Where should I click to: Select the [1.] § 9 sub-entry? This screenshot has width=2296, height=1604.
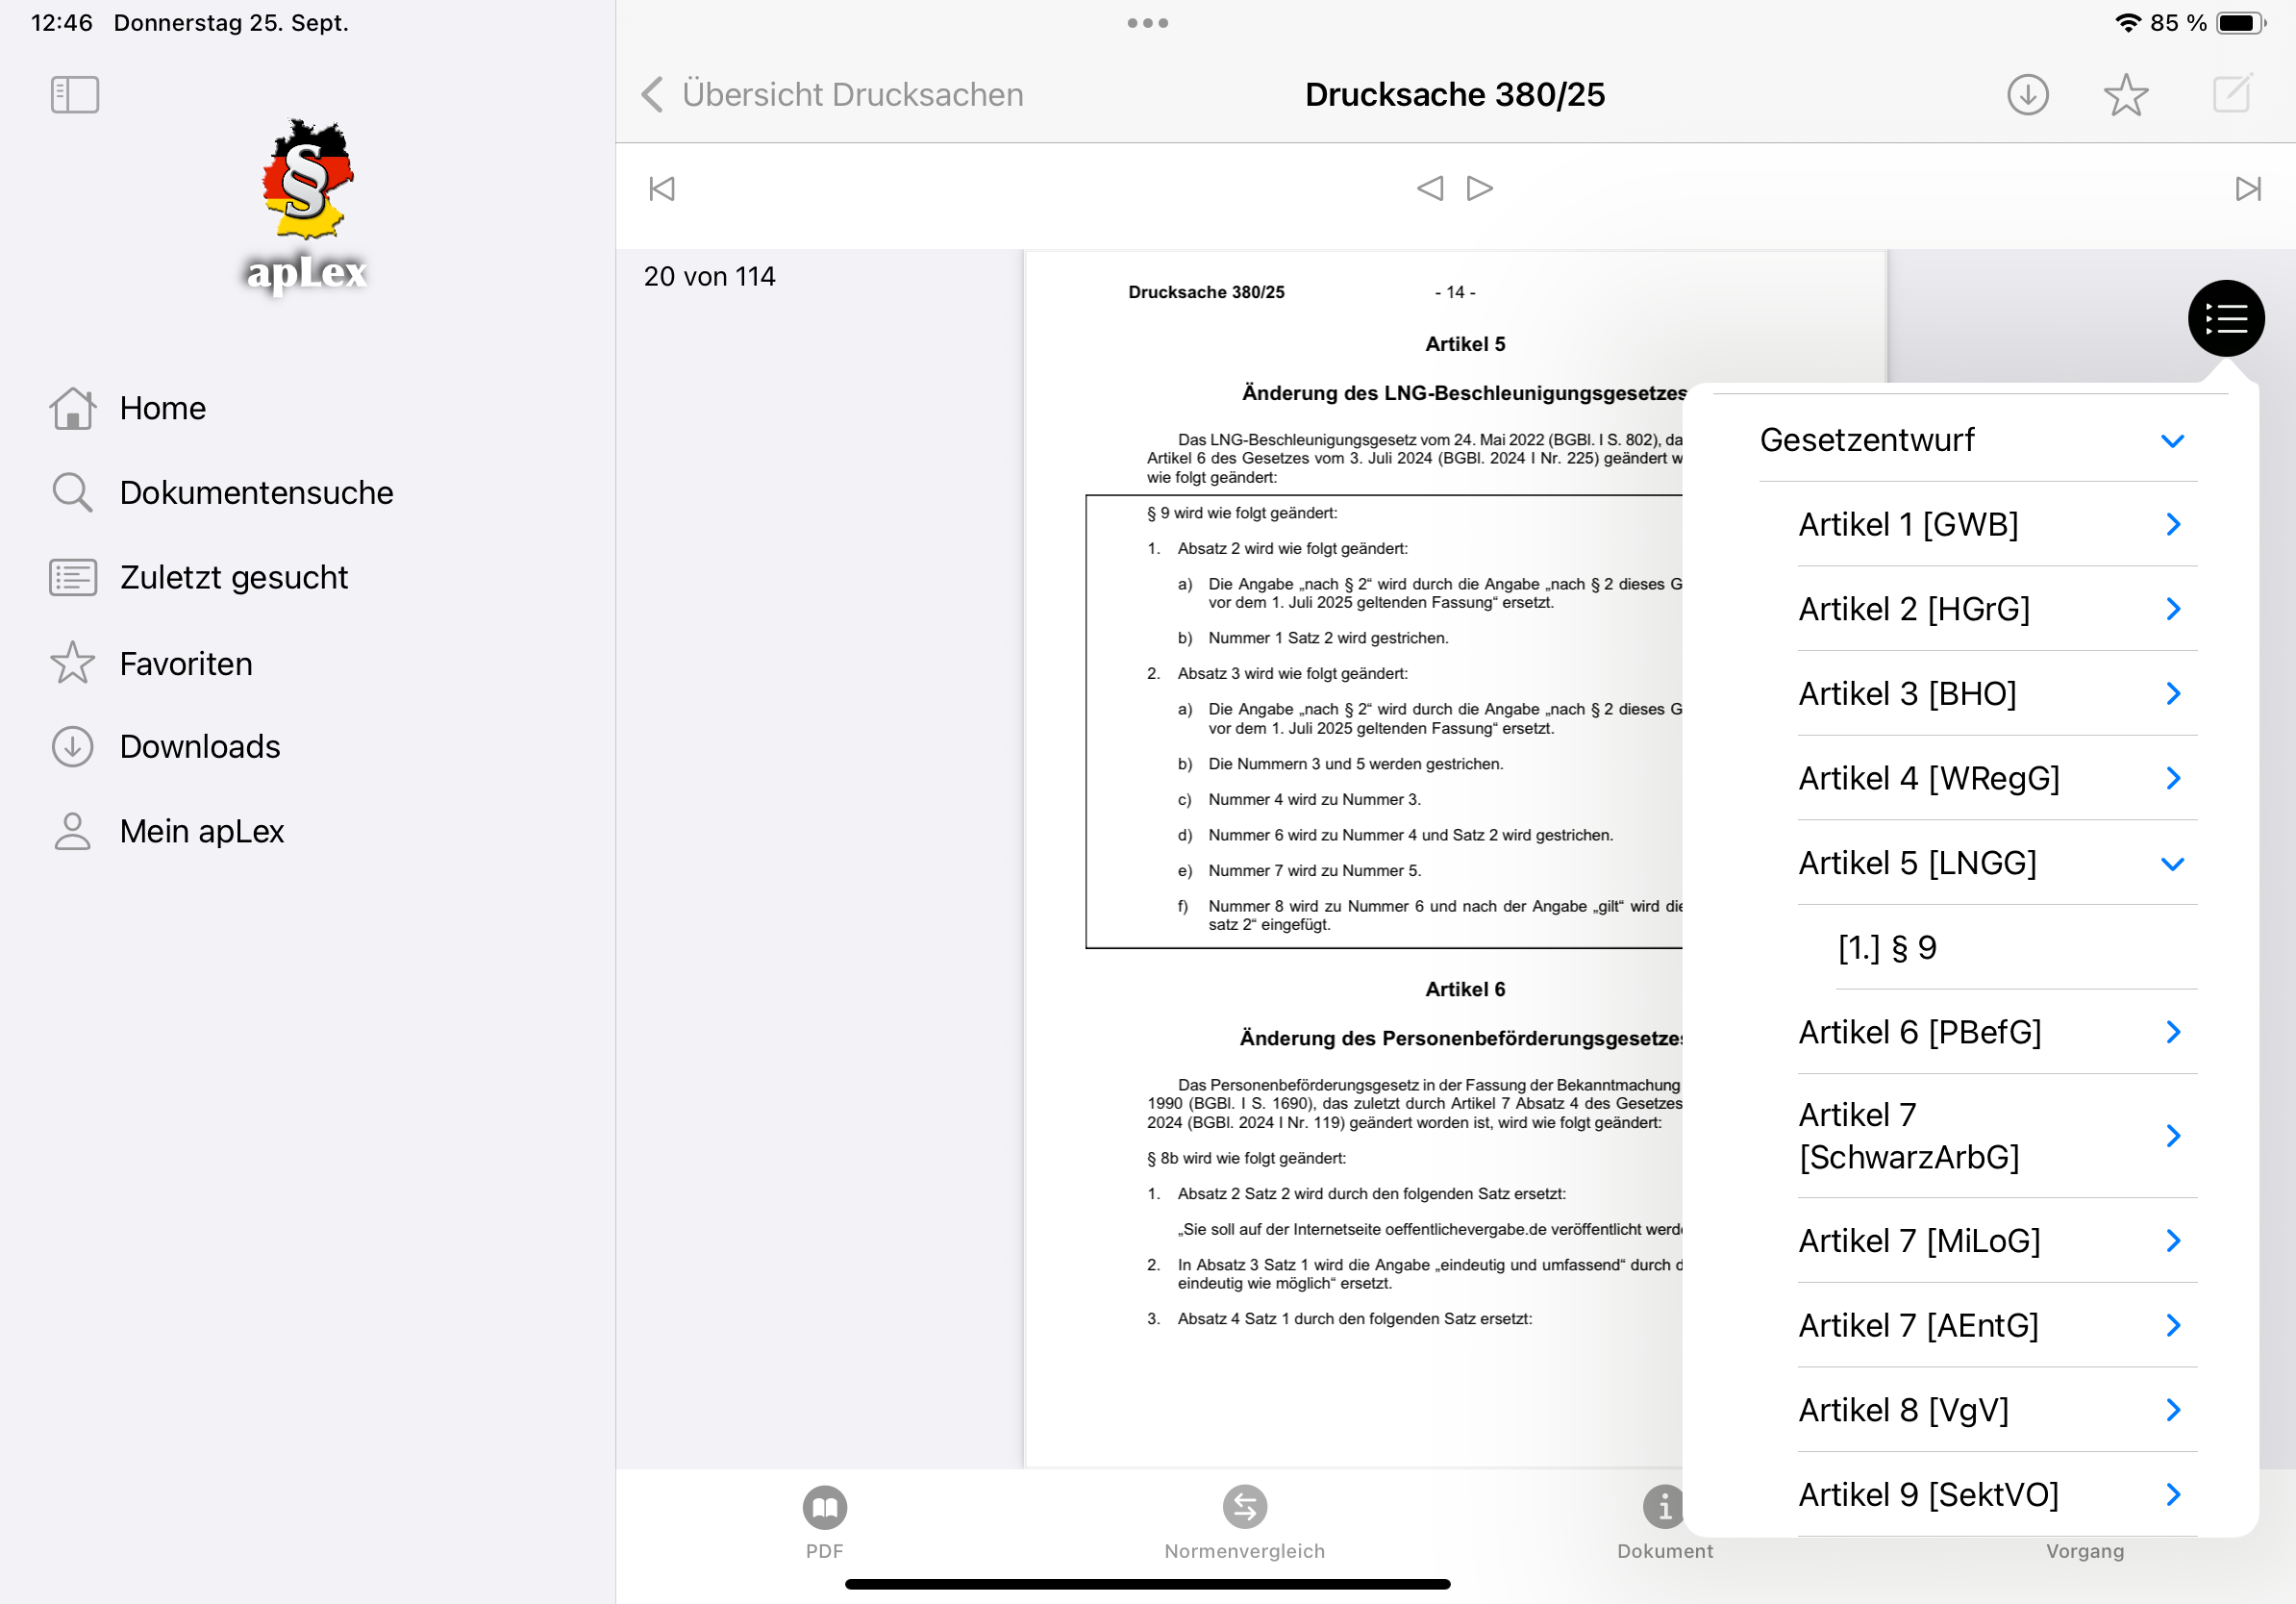(1887, 947)
